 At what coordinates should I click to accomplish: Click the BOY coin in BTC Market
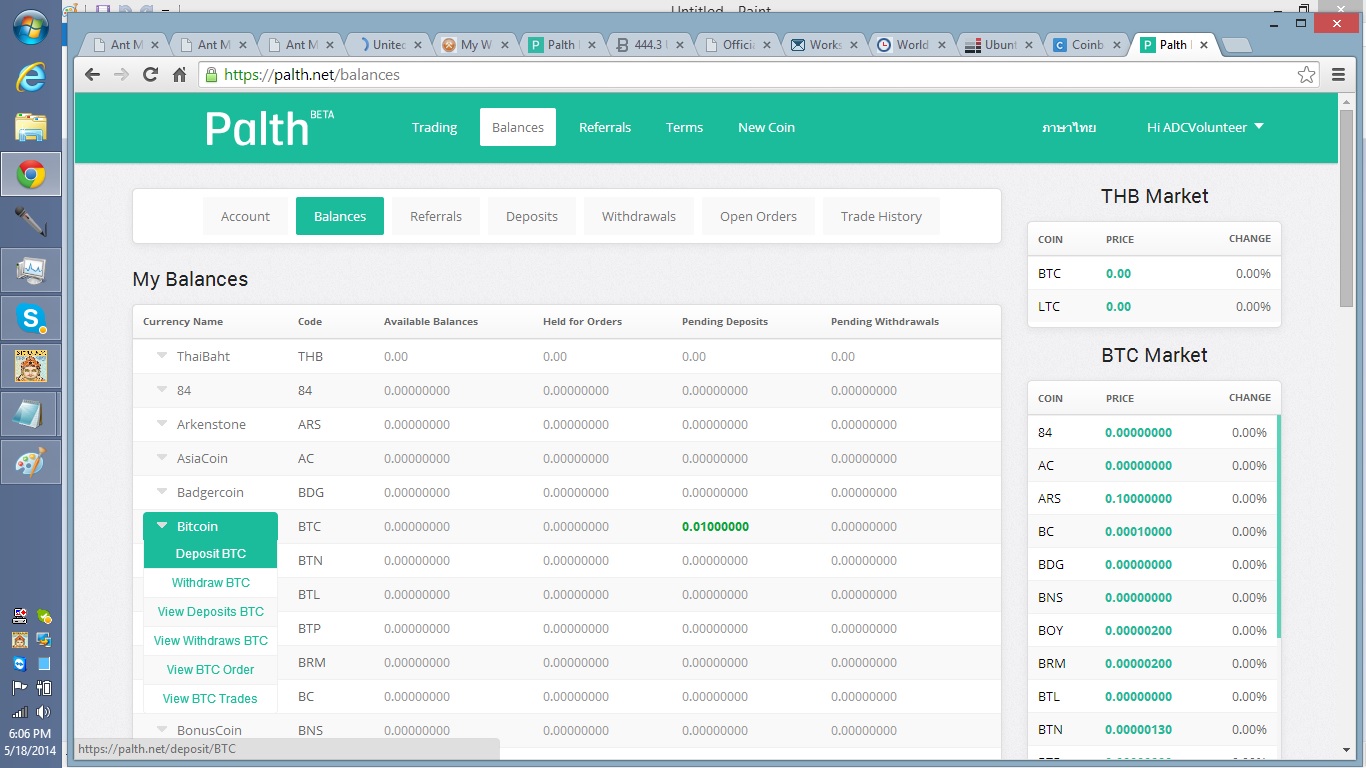tap(1050, 630)
